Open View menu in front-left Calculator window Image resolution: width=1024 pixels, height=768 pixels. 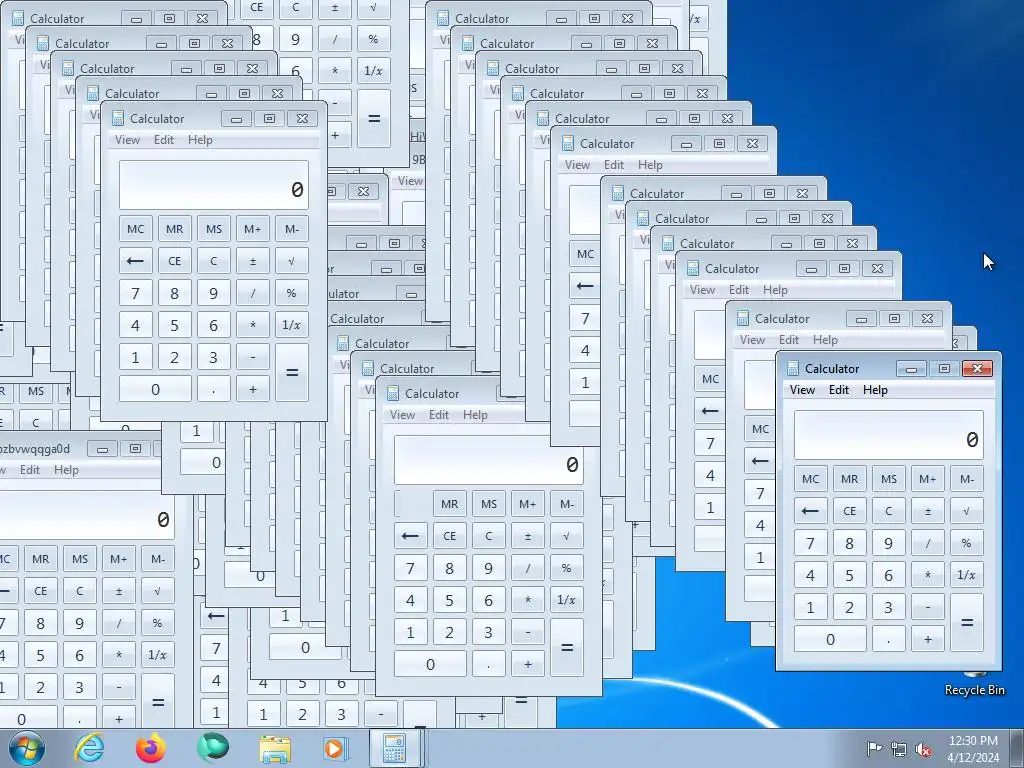coord(127,140)
